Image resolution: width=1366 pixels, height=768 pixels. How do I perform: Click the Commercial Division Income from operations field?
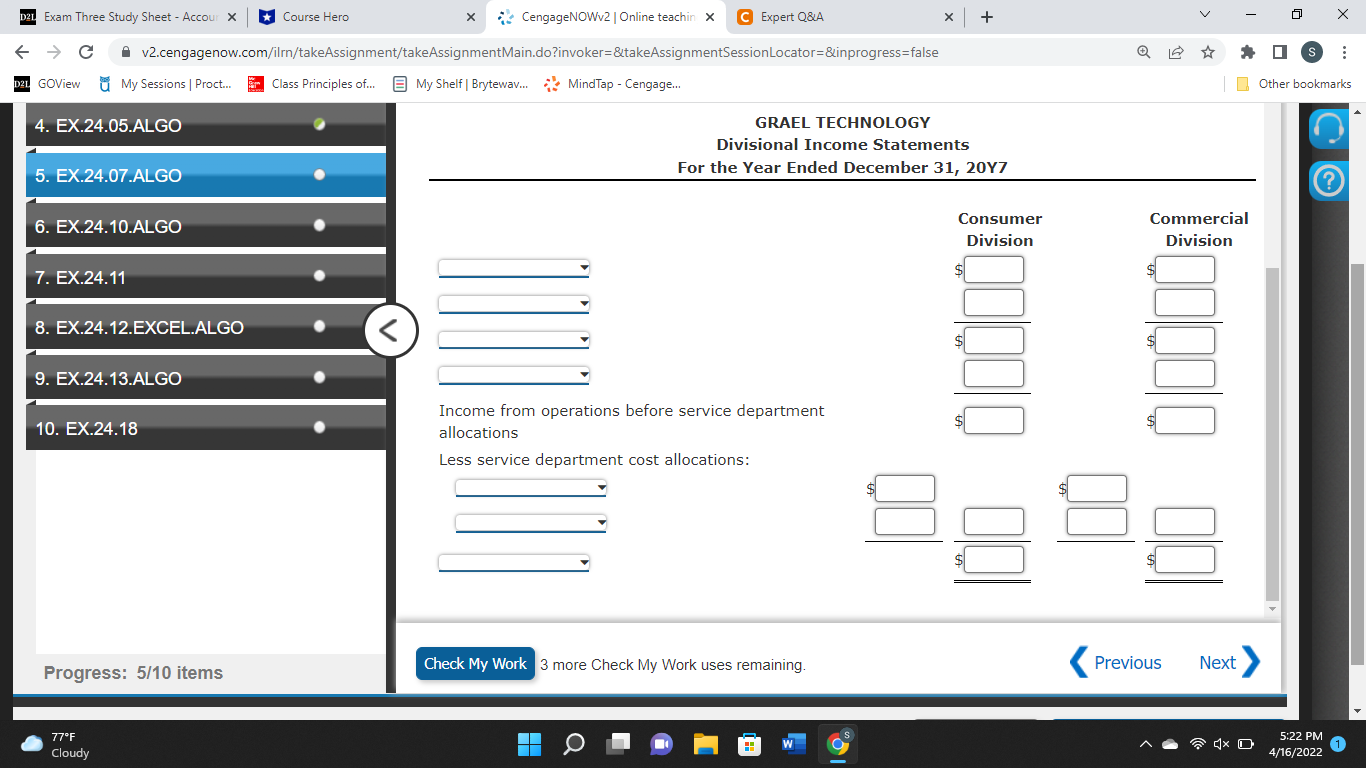tap(1185, 421)
